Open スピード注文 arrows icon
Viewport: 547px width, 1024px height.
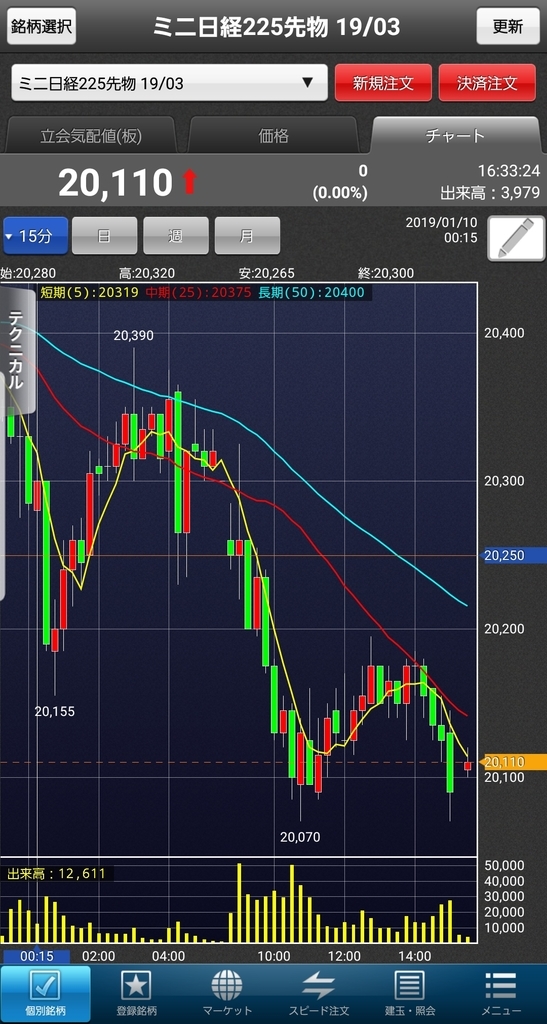(x=319, y=994)
